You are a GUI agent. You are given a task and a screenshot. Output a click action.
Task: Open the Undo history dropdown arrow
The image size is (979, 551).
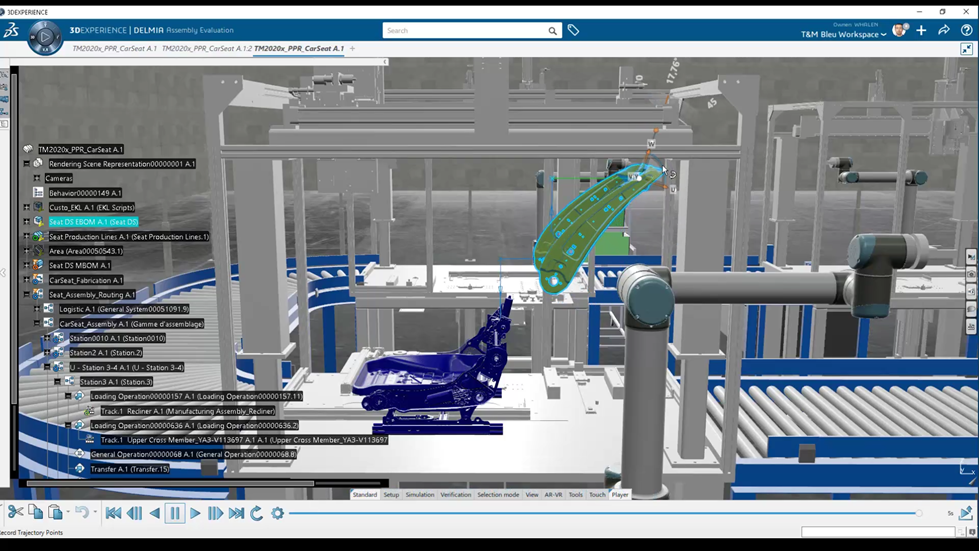pos(95,512)
